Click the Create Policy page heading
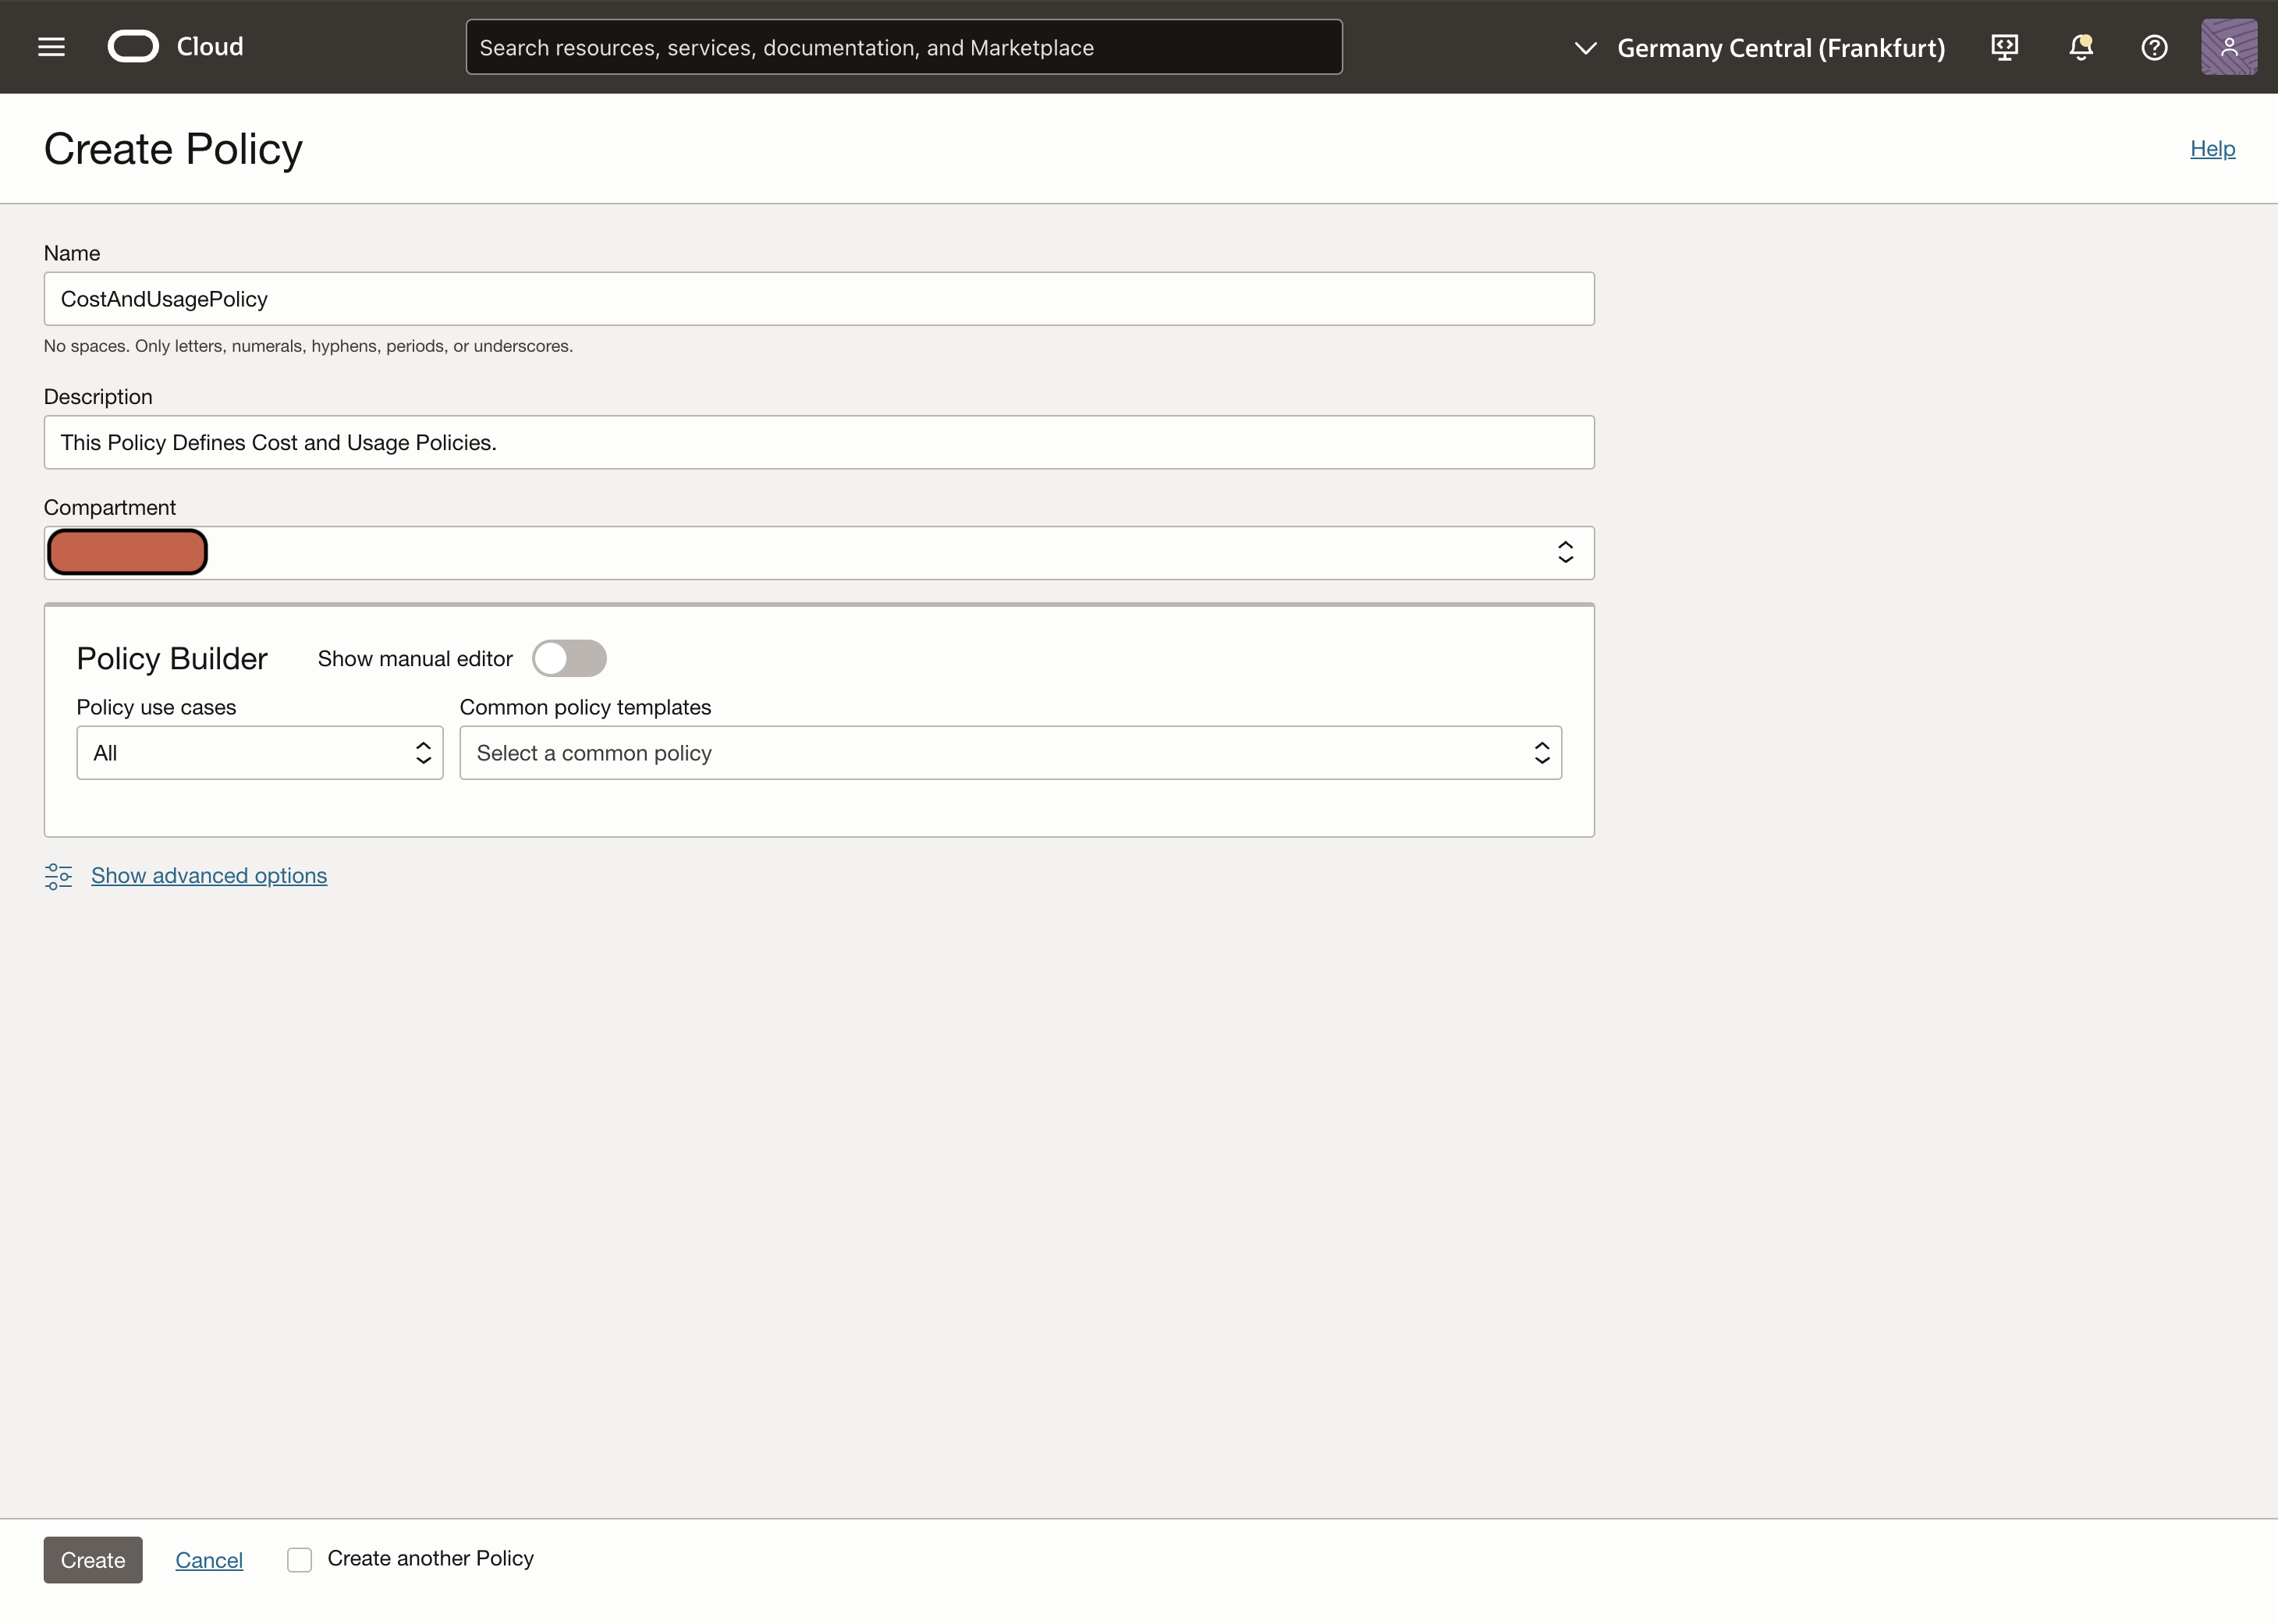This screenshot has width=2278, height=1624. [173, 149]
